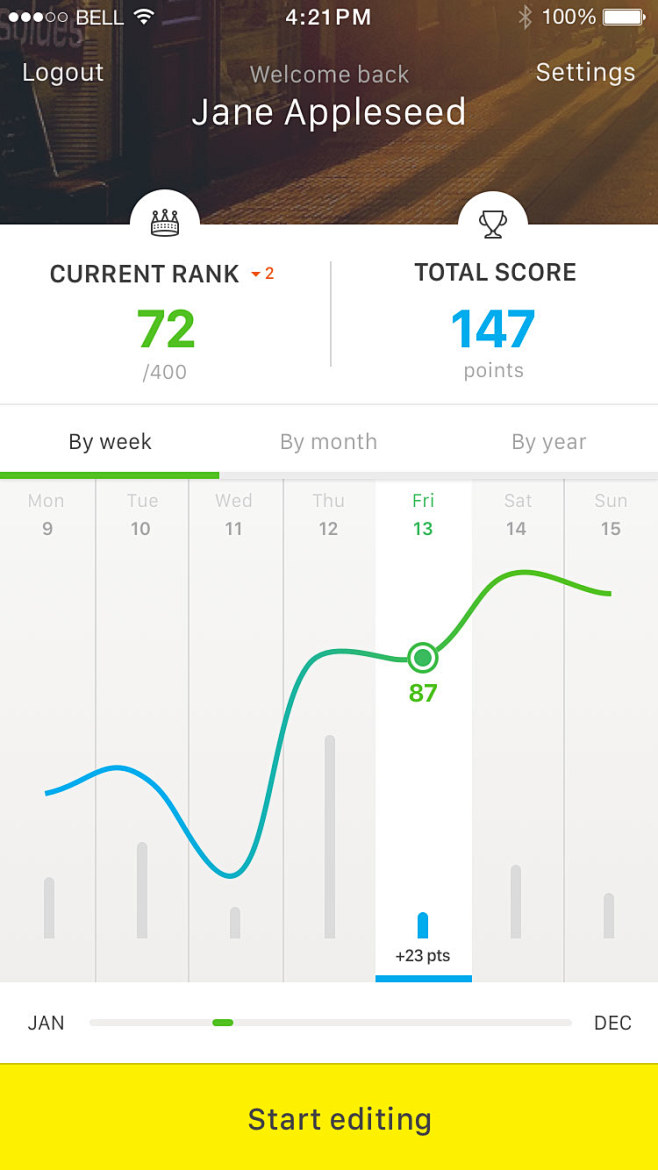Select the Thu 12 column with the tall bar

point(329,731)
